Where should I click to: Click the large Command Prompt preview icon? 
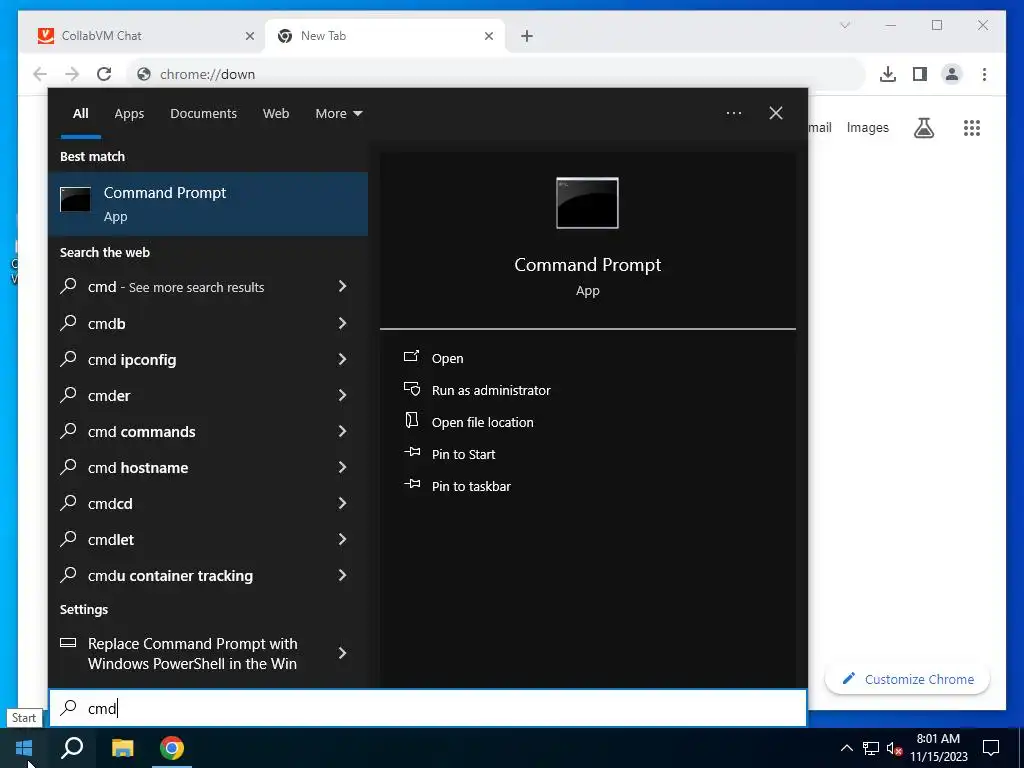587,203
